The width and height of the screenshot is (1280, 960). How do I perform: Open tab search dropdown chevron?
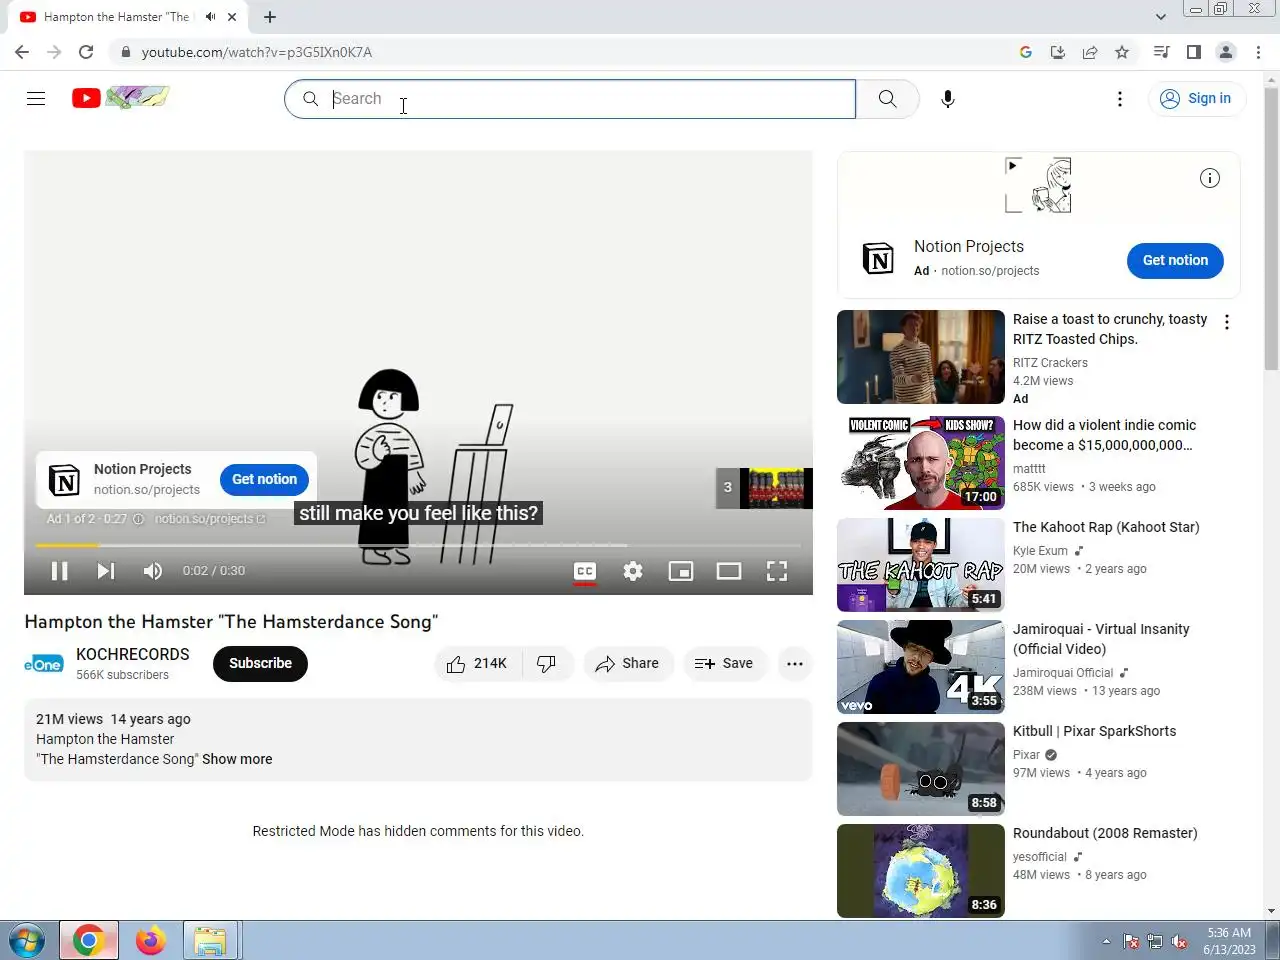pos(1160,16)
